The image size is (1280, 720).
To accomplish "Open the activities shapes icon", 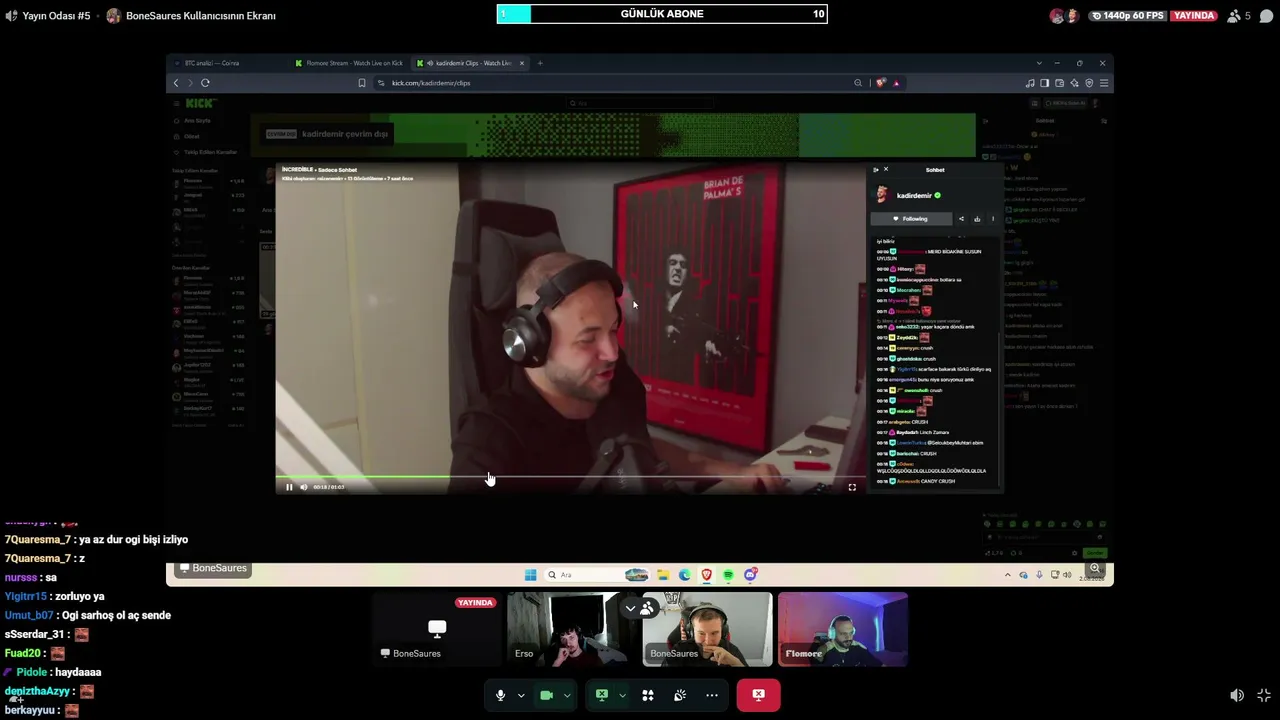I will click(648, 695).
